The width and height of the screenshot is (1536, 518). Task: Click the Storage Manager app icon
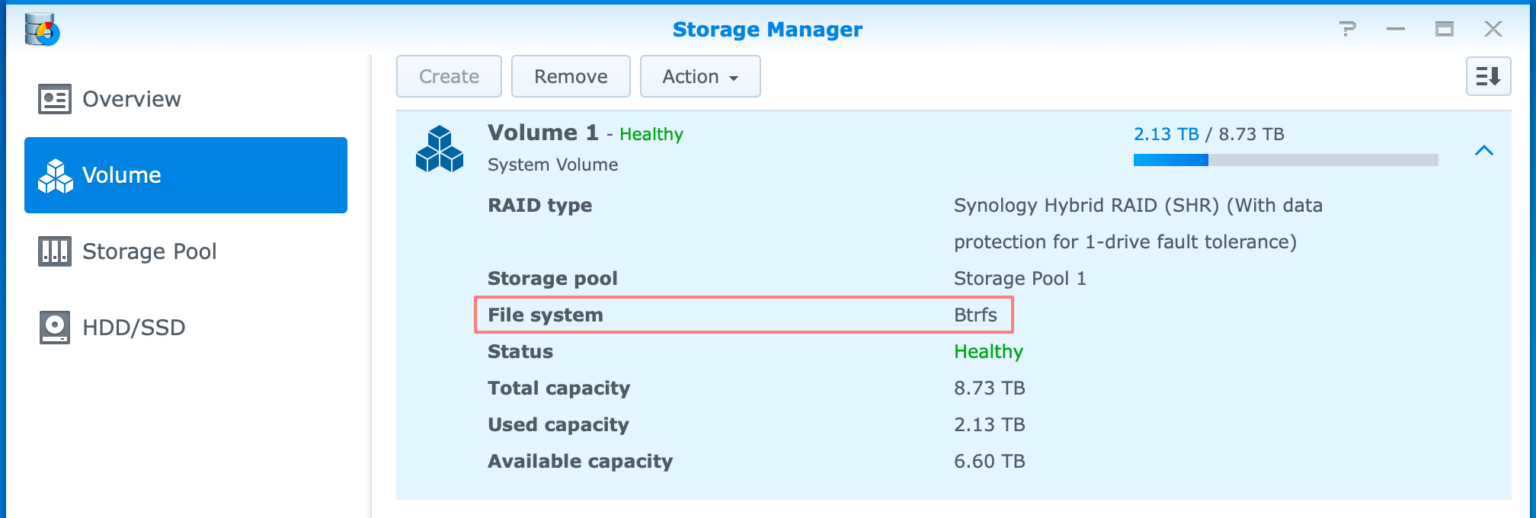pos(42,29)
